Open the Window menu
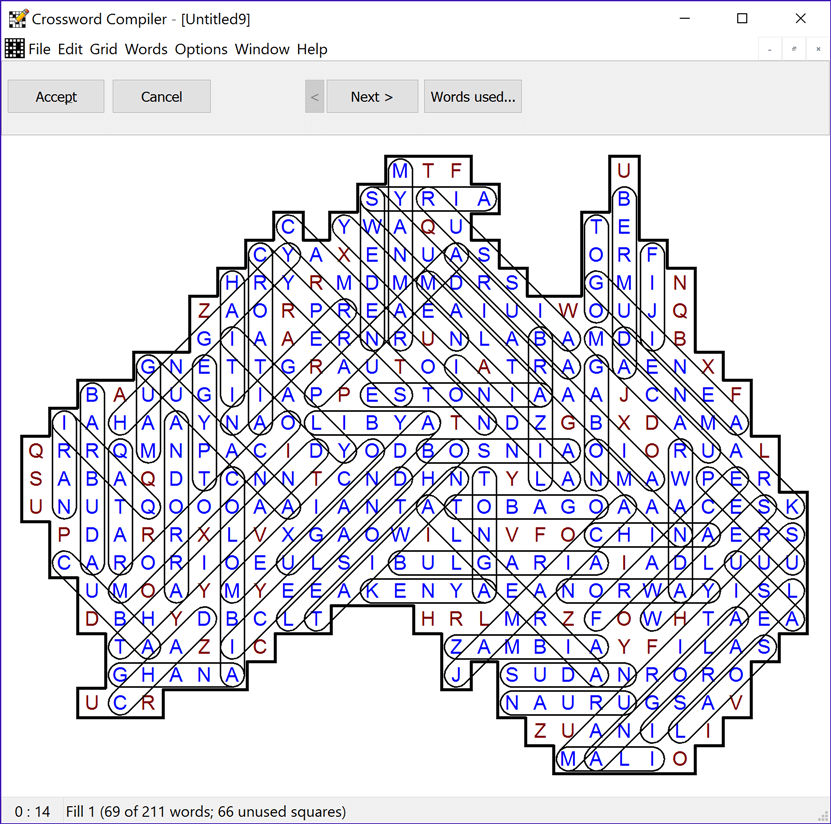 pyautogui.click(x=262, y=49)
